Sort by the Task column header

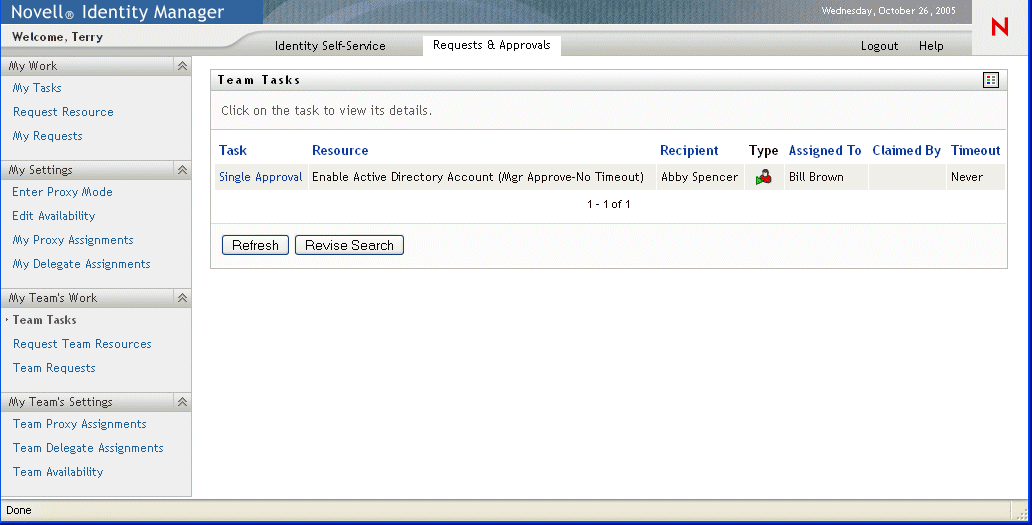pos(233,151)
